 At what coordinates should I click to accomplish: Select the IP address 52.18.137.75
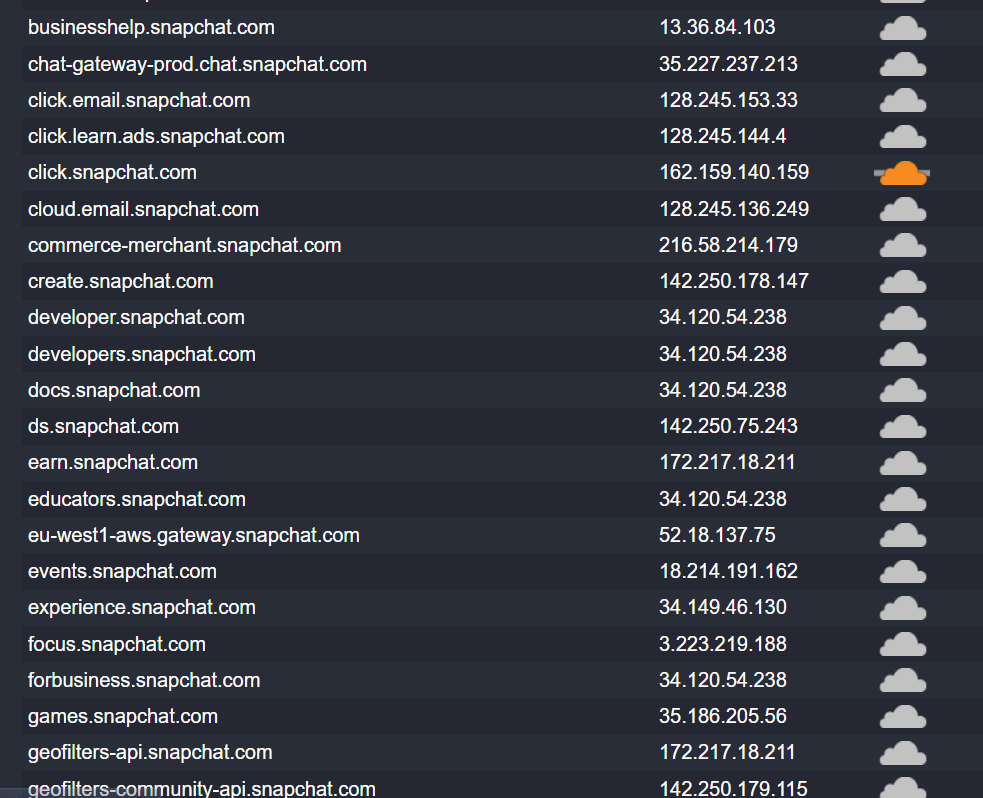(x=717, y=535)
